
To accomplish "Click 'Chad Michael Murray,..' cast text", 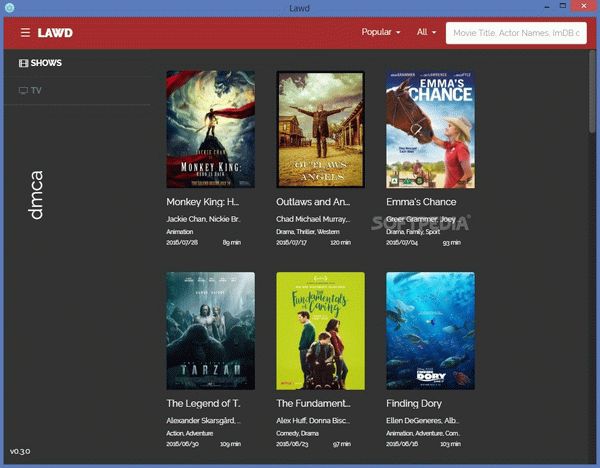I will (313, 219).
